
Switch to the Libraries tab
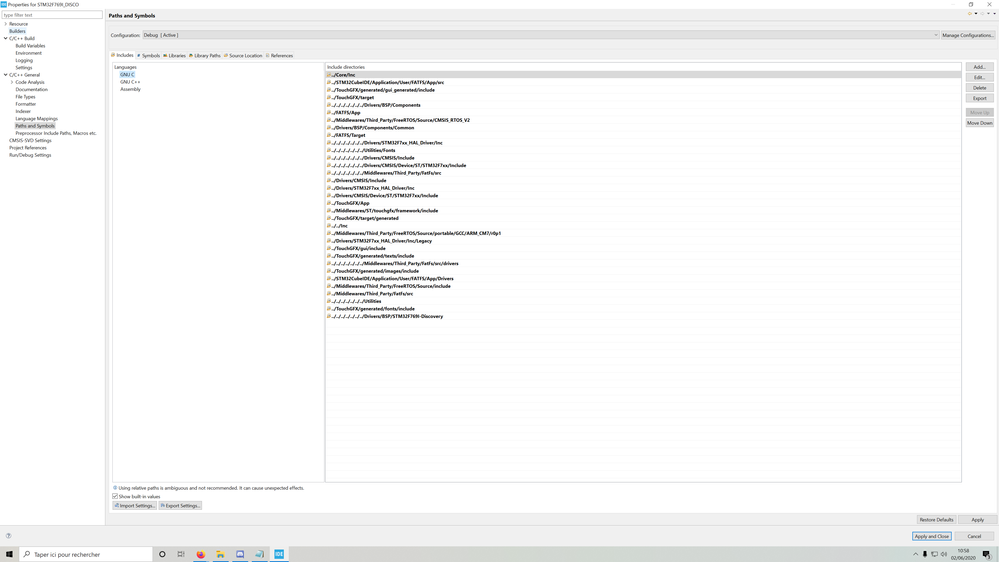[x=175, y=55]
